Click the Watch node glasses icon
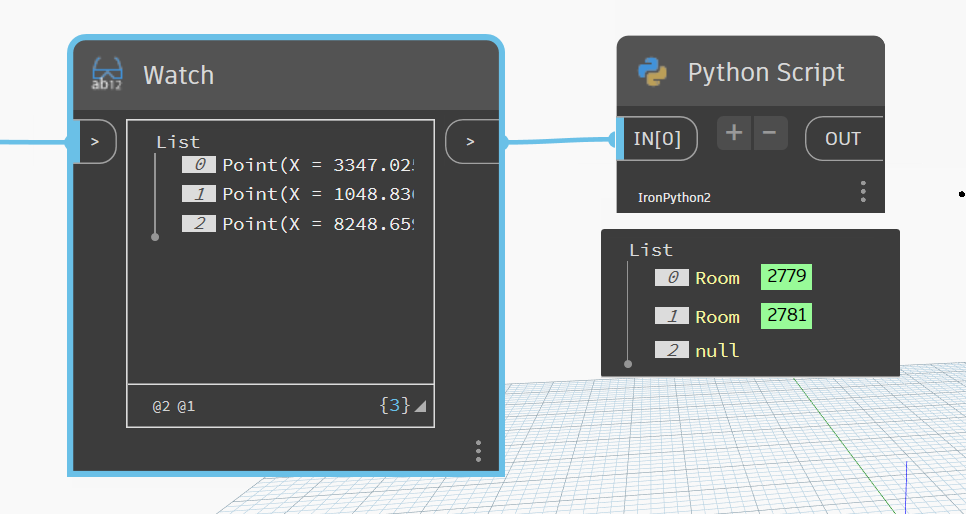Viewport: 966px width, 514px height. 107,74
